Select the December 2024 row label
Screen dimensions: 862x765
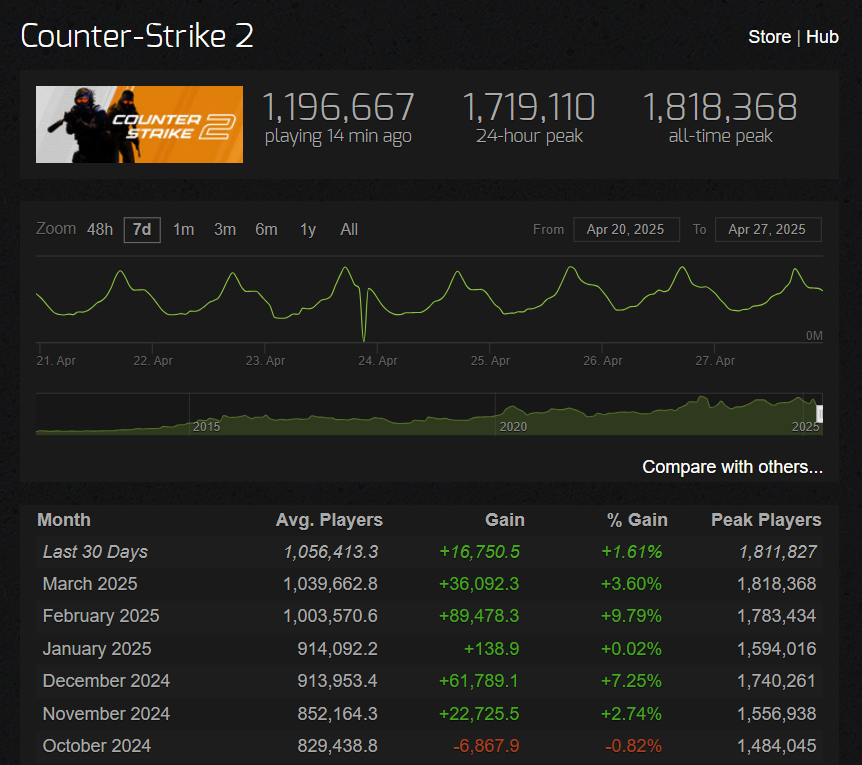(x=106, y=681)
